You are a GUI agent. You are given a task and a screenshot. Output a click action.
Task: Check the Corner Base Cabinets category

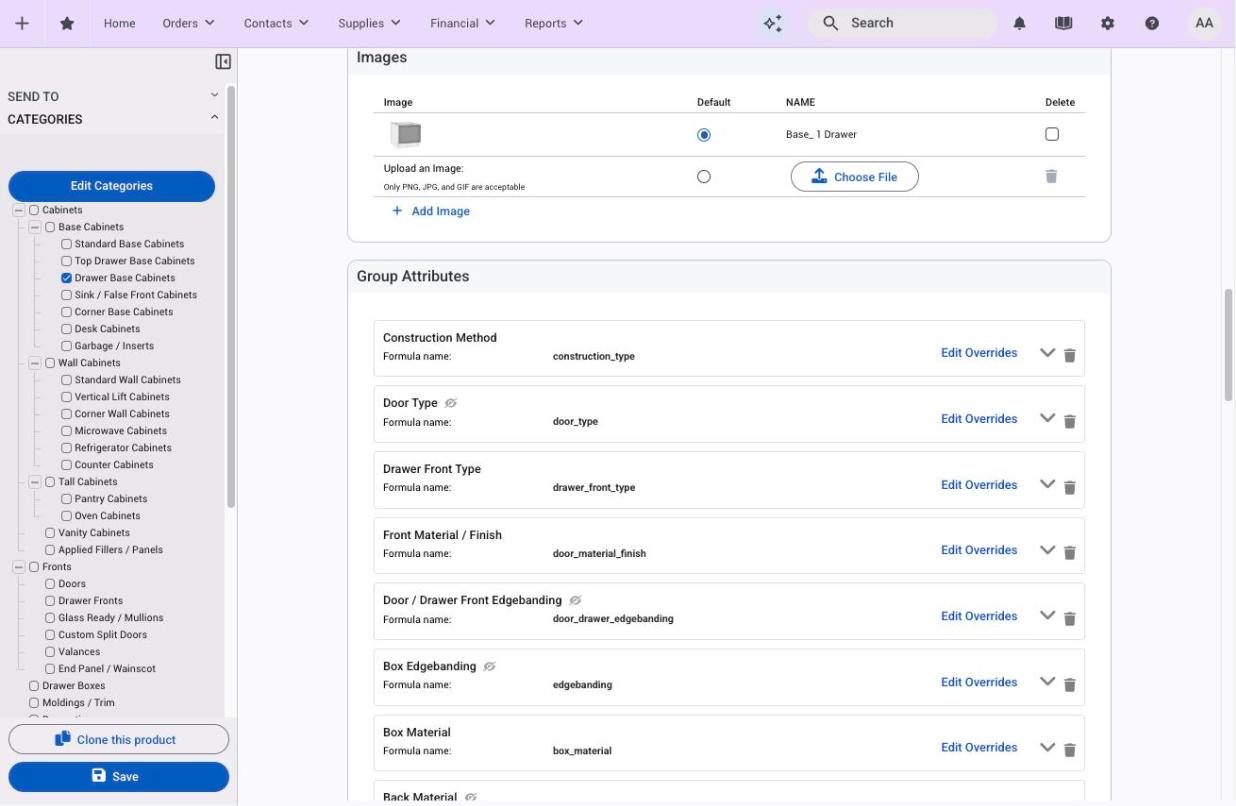66,312
